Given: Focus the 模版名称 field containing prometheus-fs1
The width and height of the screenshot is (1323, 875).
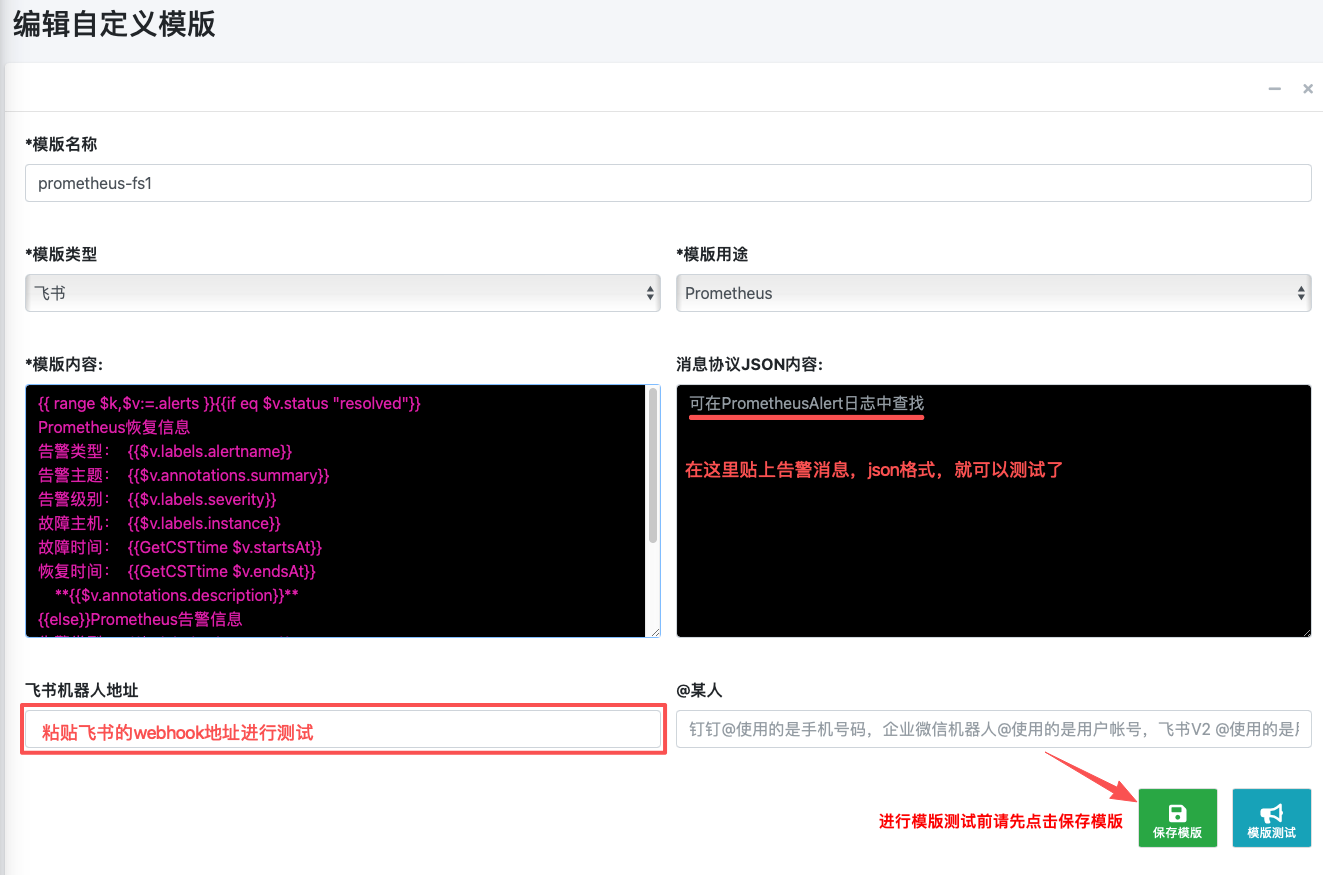Looking at the screenshot, I should click(x=668, y=183).
